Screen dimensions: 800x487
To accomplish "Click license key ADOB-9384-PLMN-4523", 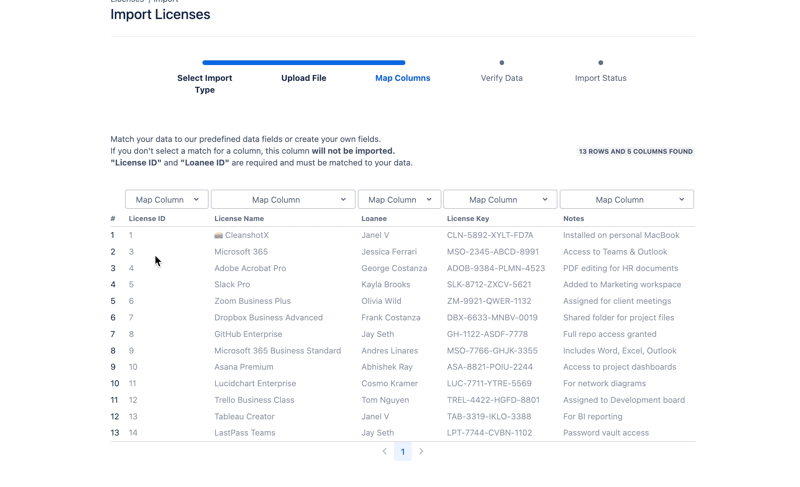I will click(496, 268).
